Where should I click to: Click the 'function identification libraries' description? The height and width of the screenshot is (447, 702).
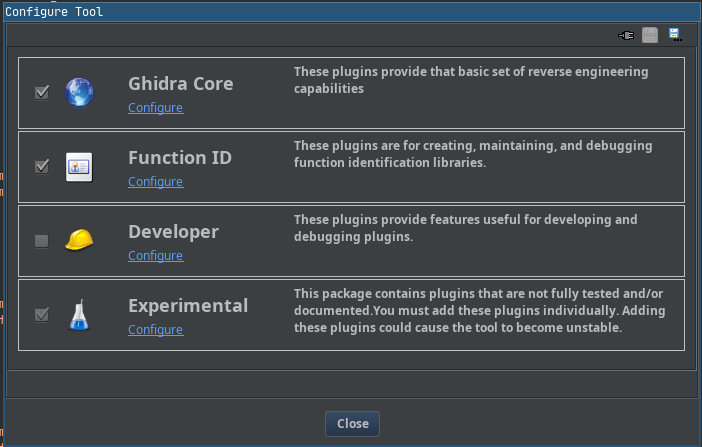point(473,154)
